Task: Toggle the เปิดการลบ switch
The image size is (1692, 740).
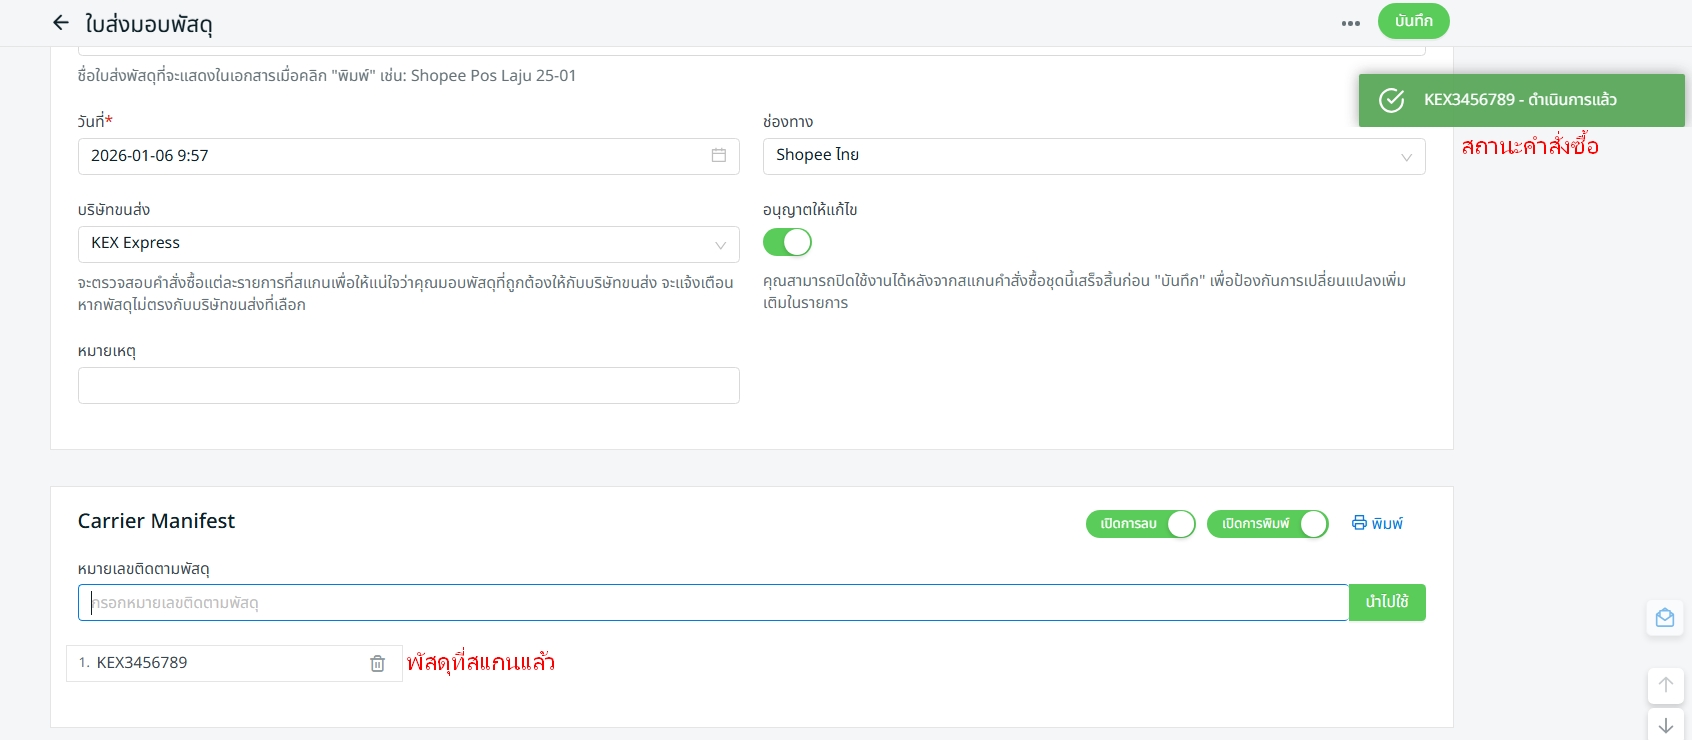Action: 1140,524
